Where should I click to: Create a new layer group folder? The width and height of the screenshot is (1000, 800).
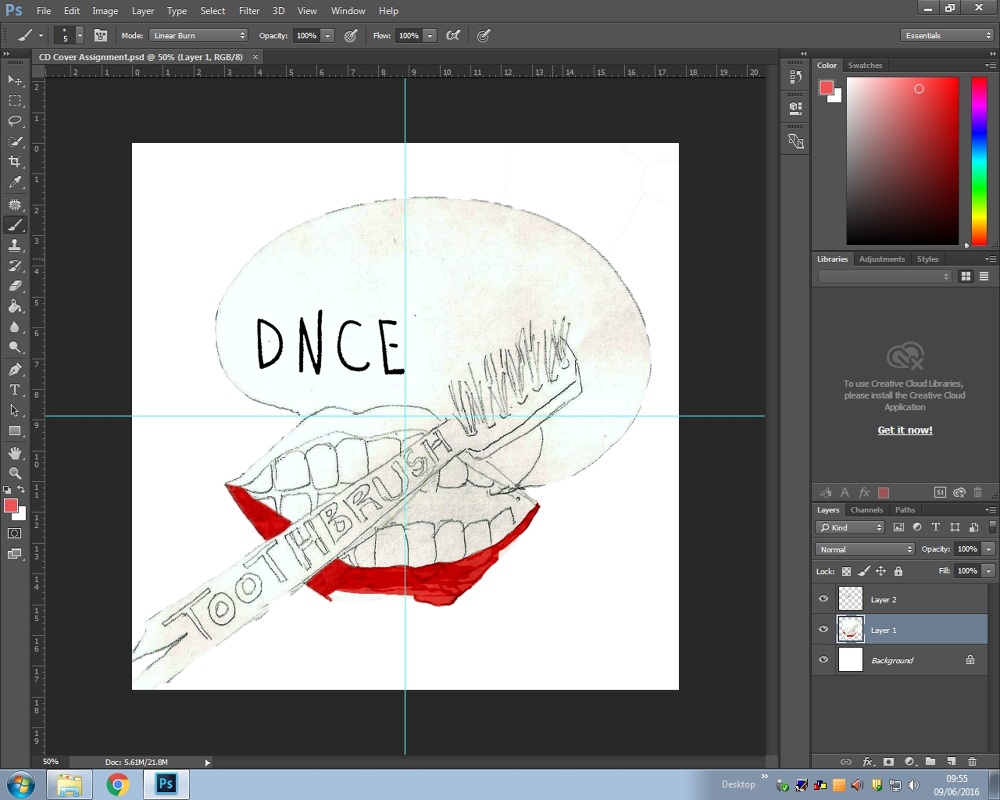pyautogui.click(x=930, y=761)
